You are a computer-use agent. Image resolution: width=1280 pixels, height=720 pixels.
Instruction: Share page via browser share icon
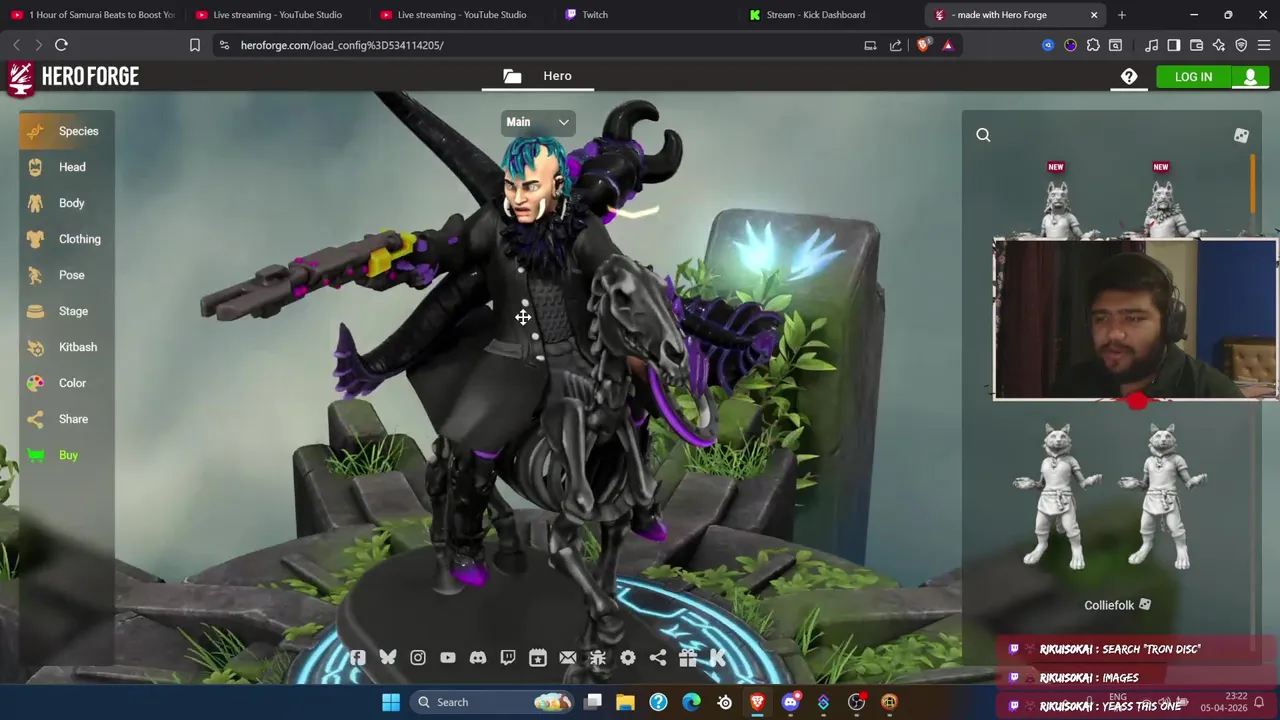tap(895, 45)
